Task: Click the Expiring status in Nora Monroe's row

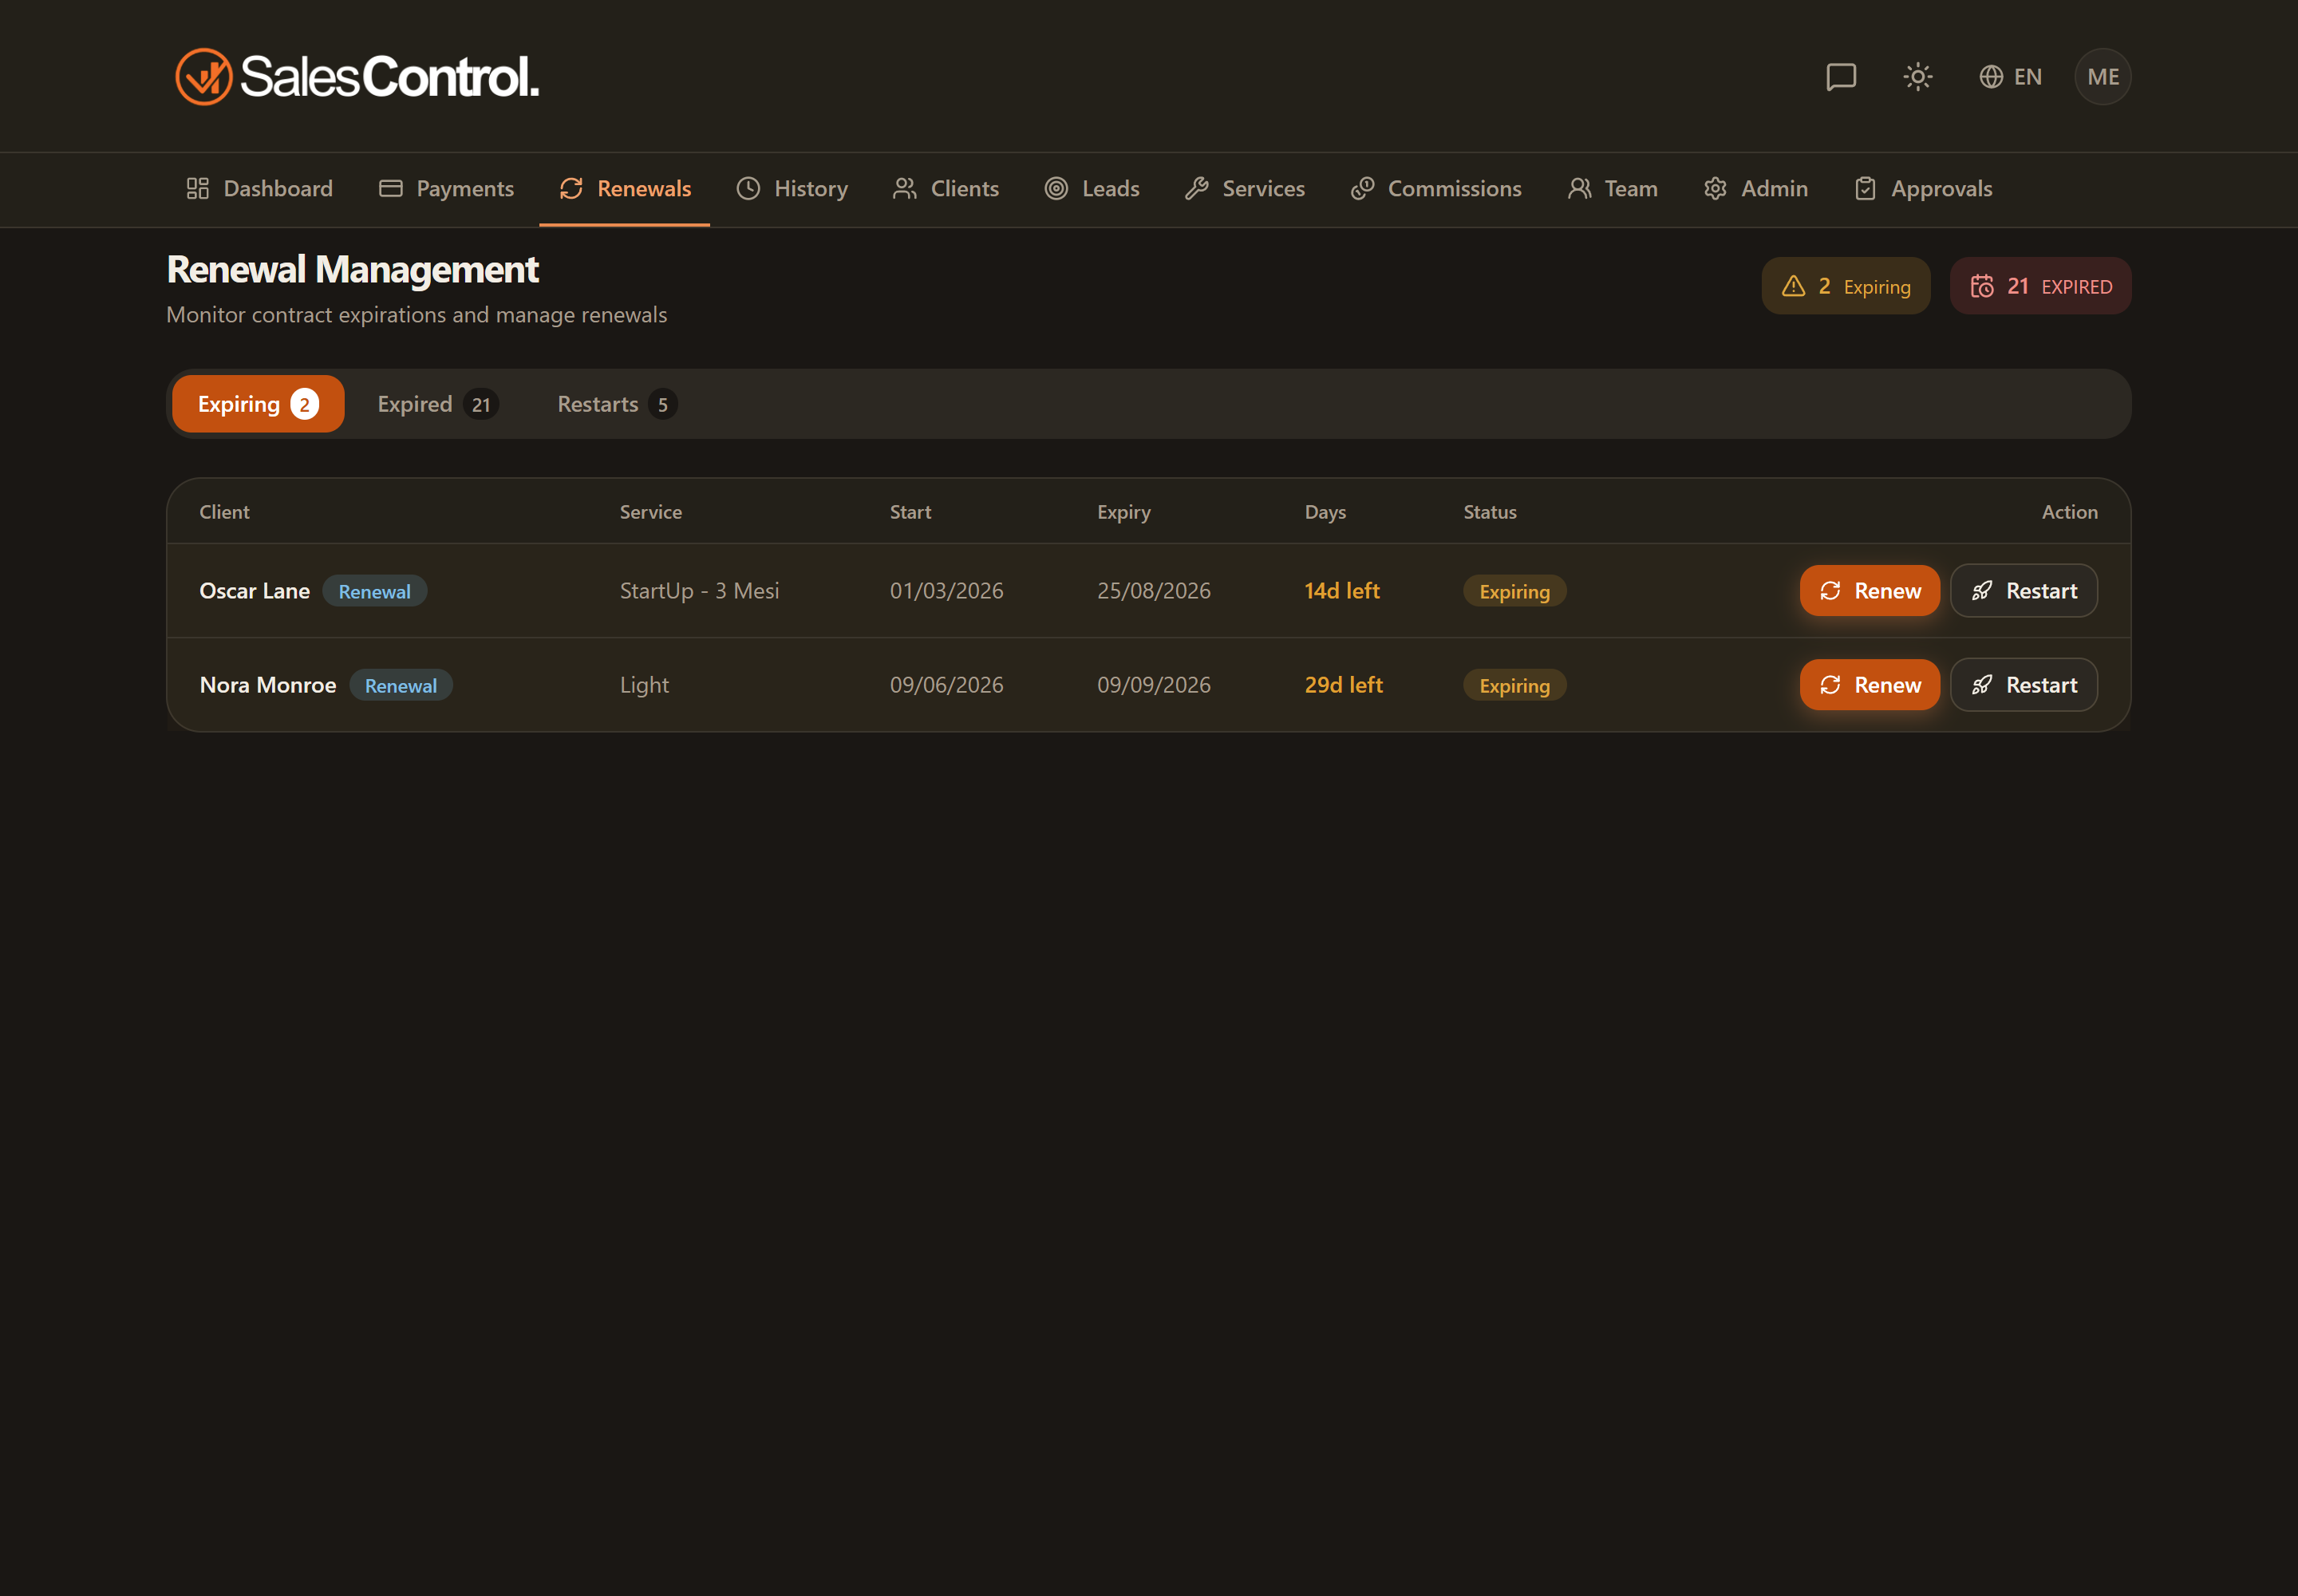Action: pyautogui.click(x=1514, y=685)
